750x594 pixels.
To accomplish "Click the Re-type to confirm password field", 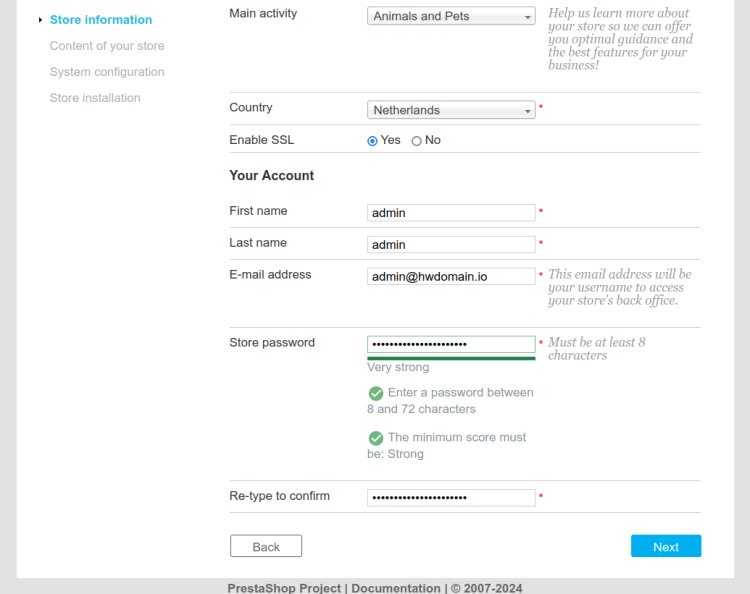I will tap(451, 498).
